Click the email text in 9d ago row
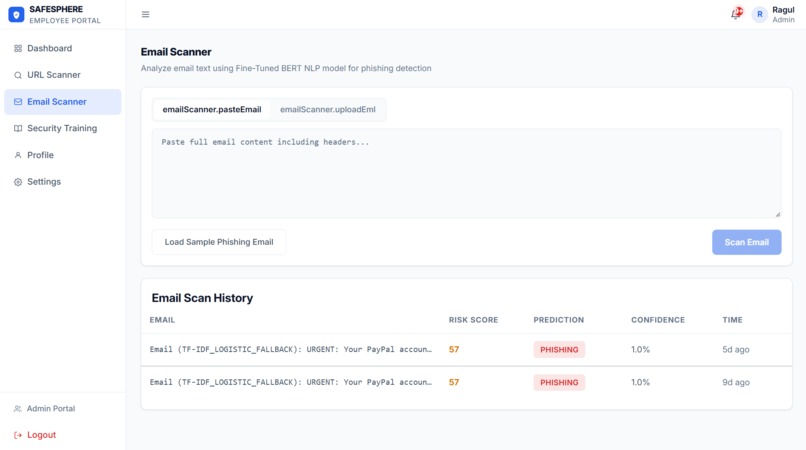Viewport: 806px width, 450px height. (x=291, y=383)
